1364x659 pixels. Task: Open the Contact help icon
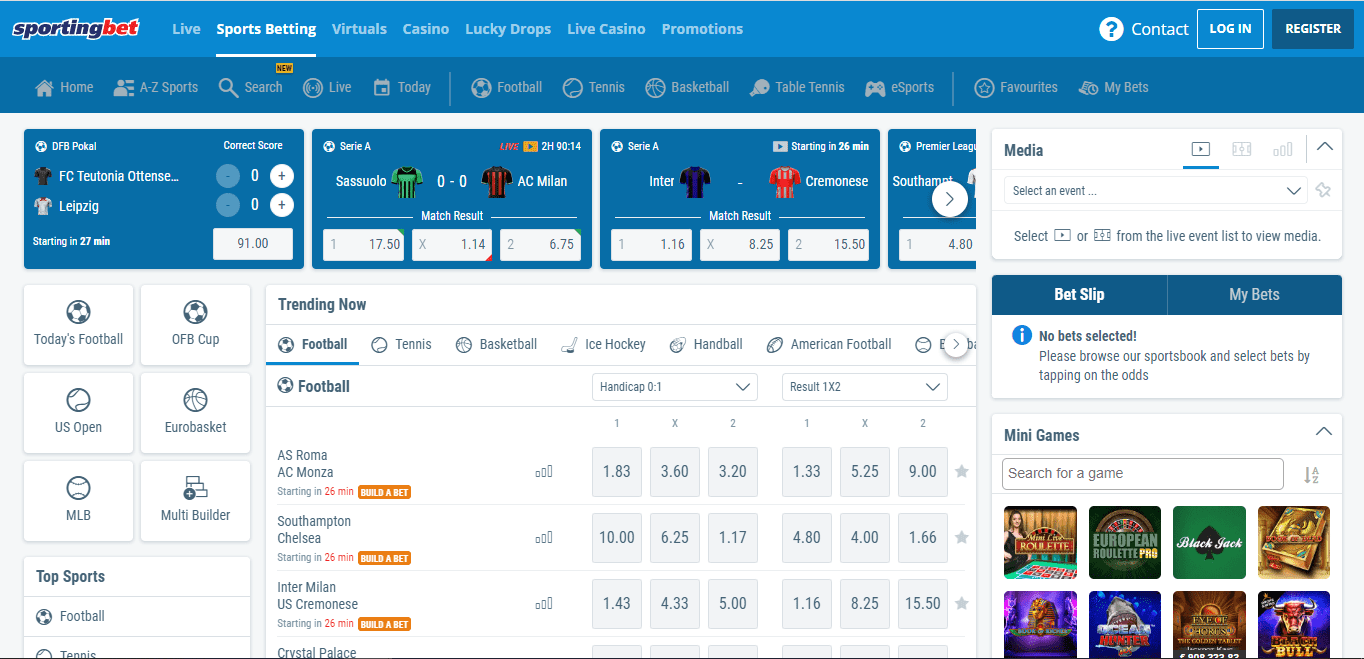coord(1110,29)
